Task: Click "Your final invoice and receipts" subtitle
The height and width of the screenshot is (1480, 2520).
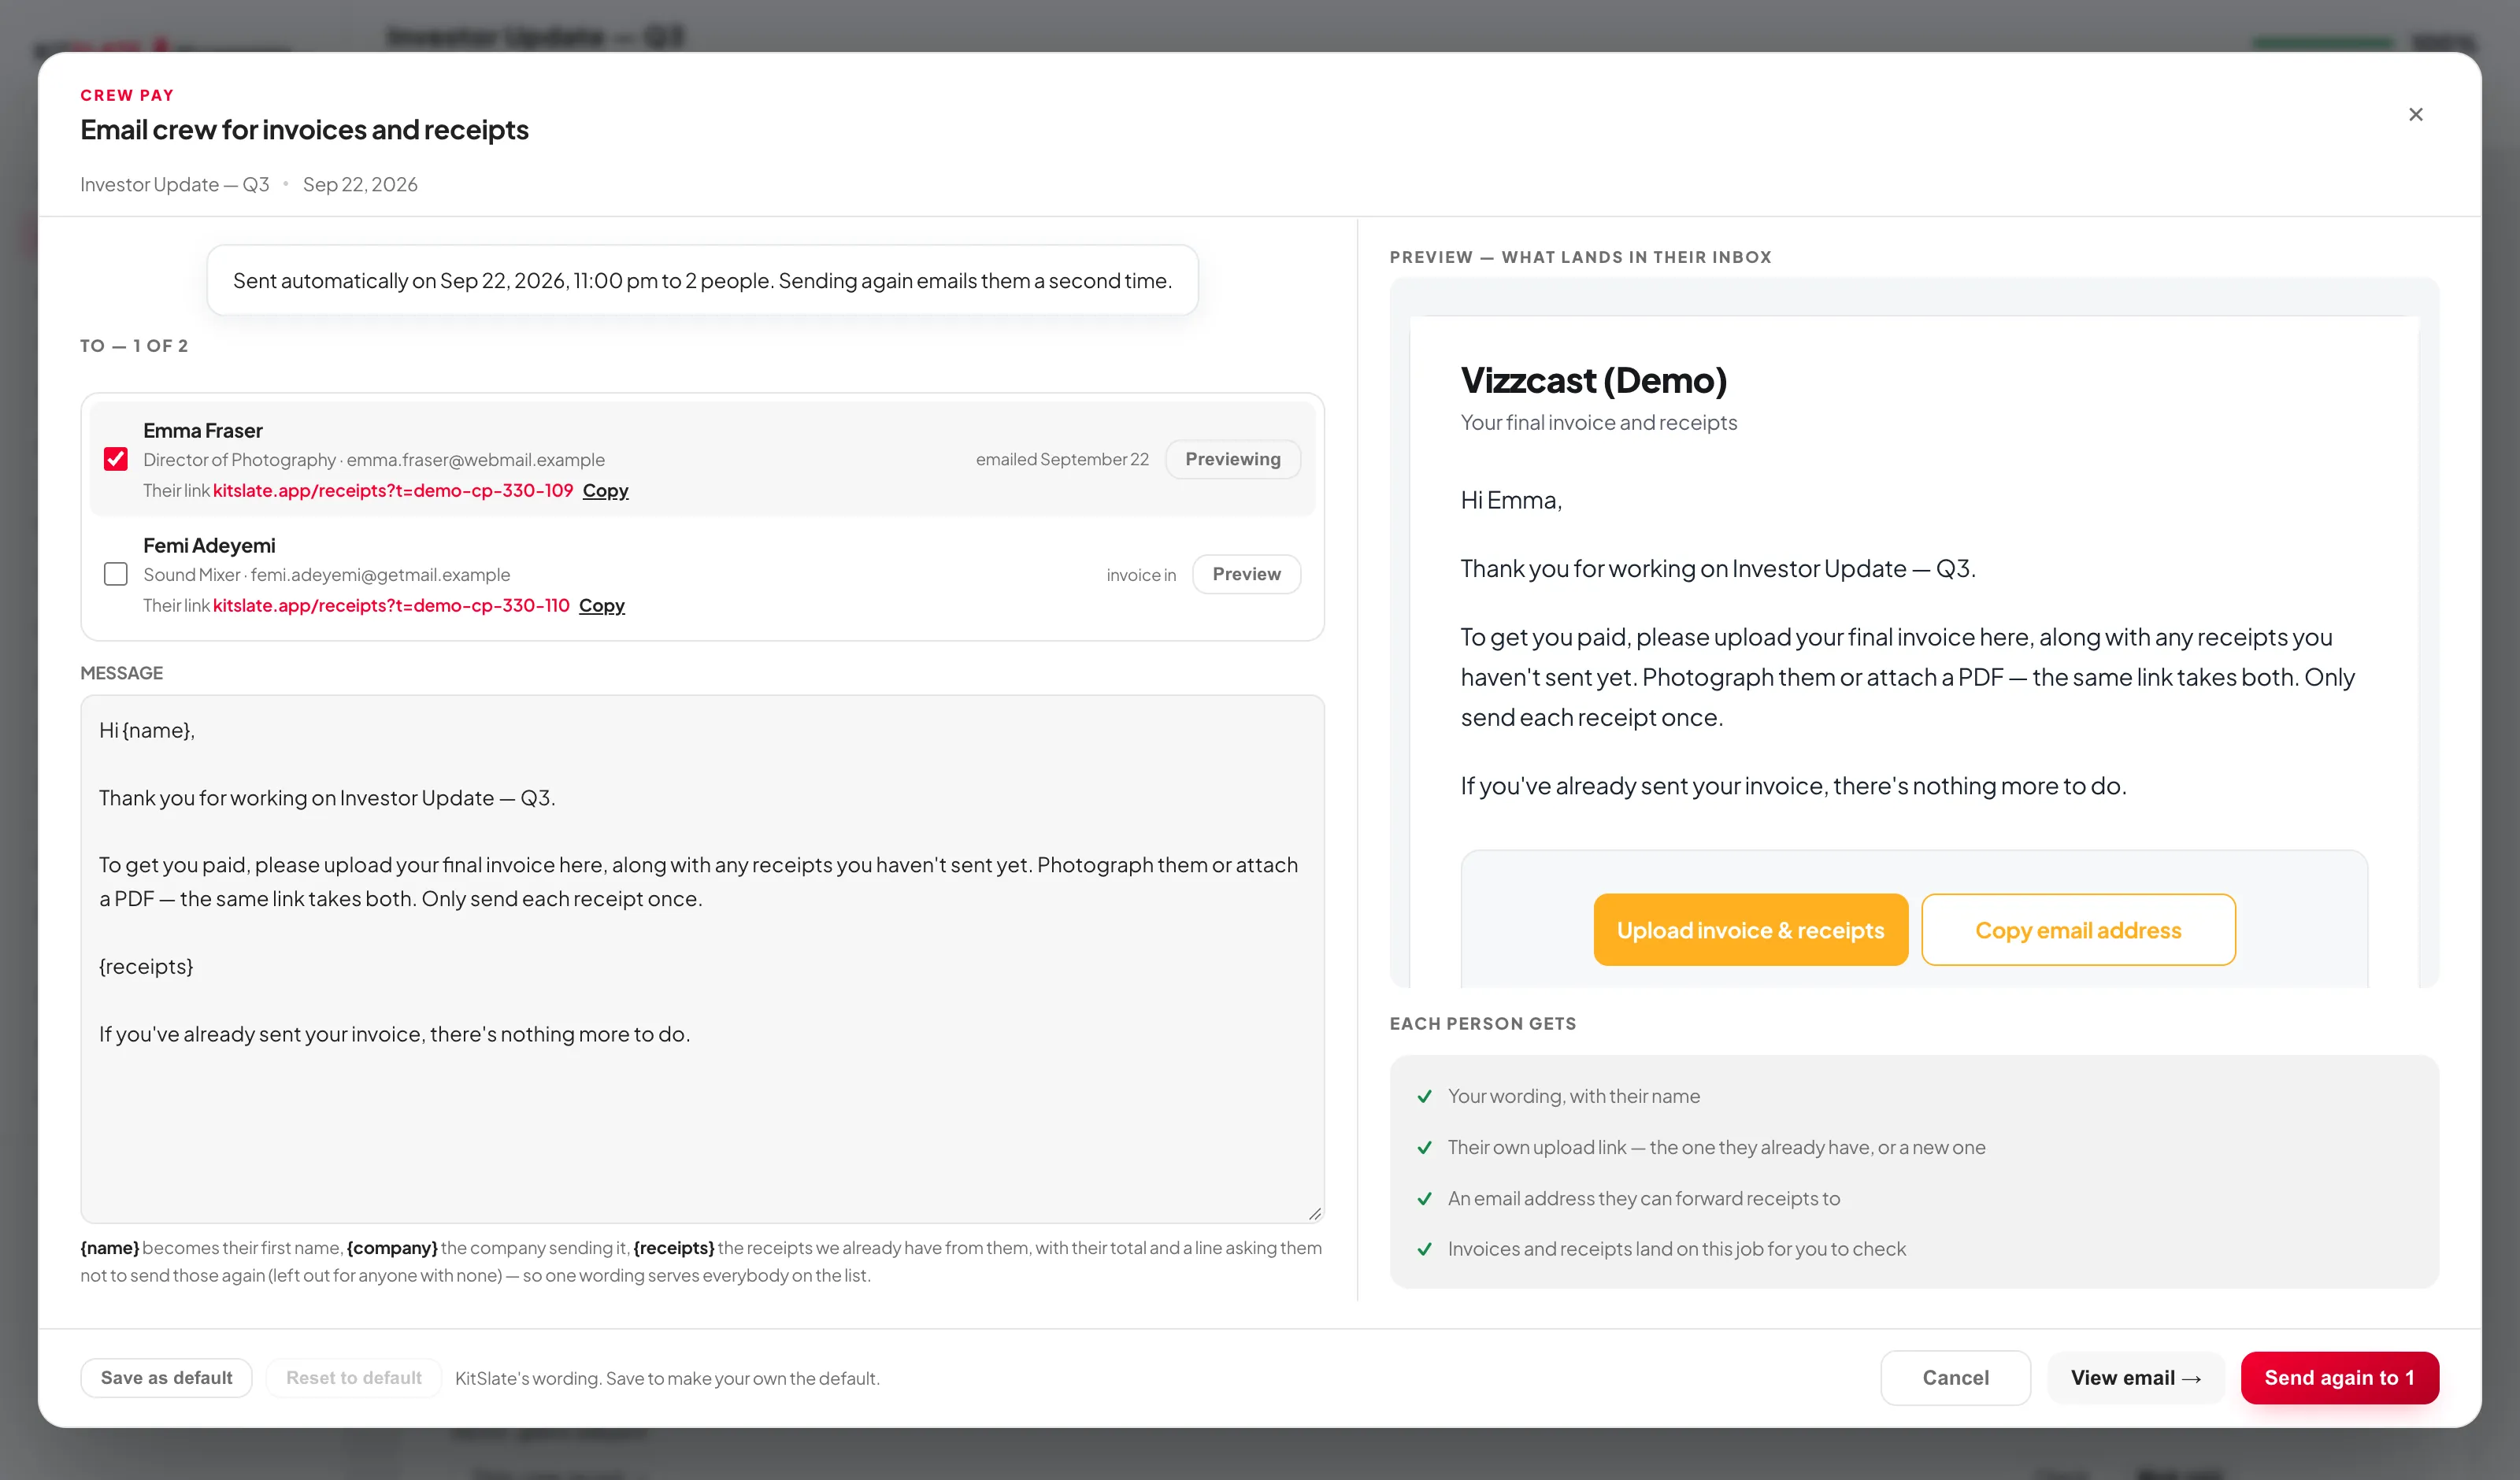Action: coord(1598,422)
